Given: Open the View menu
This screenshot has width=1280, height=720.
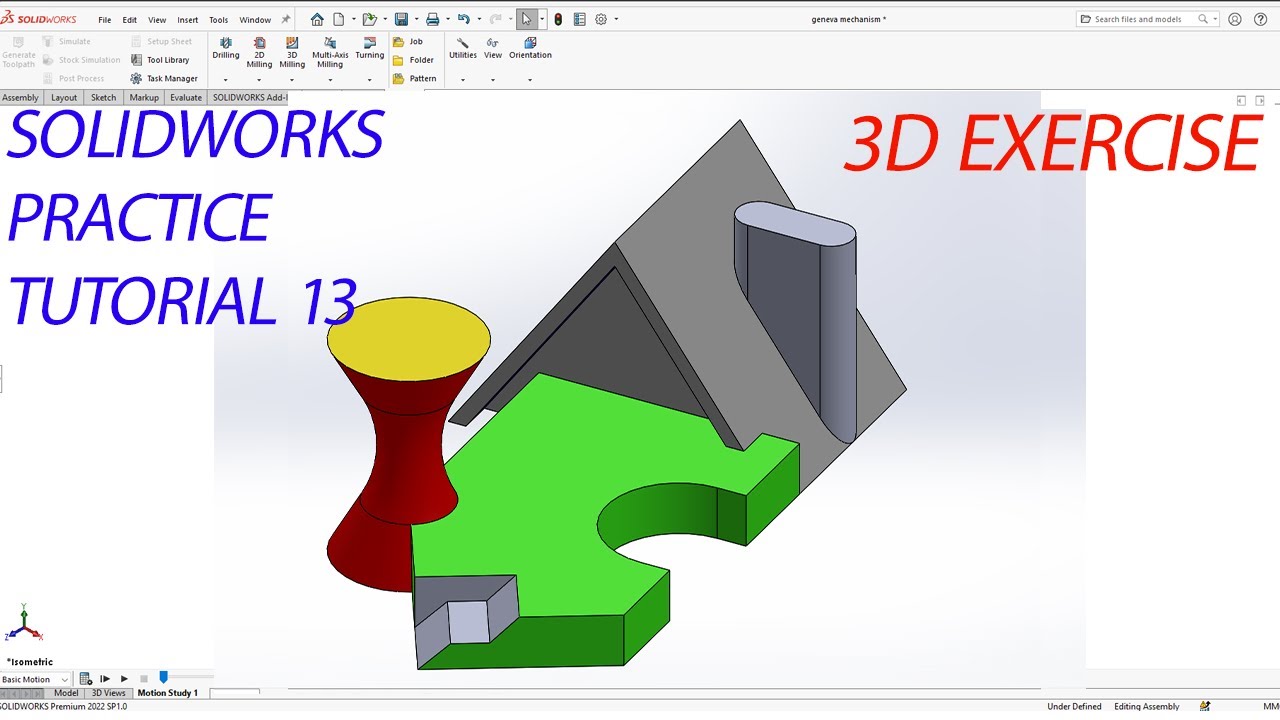Looking at the screenshot, I should coord(157,20).
